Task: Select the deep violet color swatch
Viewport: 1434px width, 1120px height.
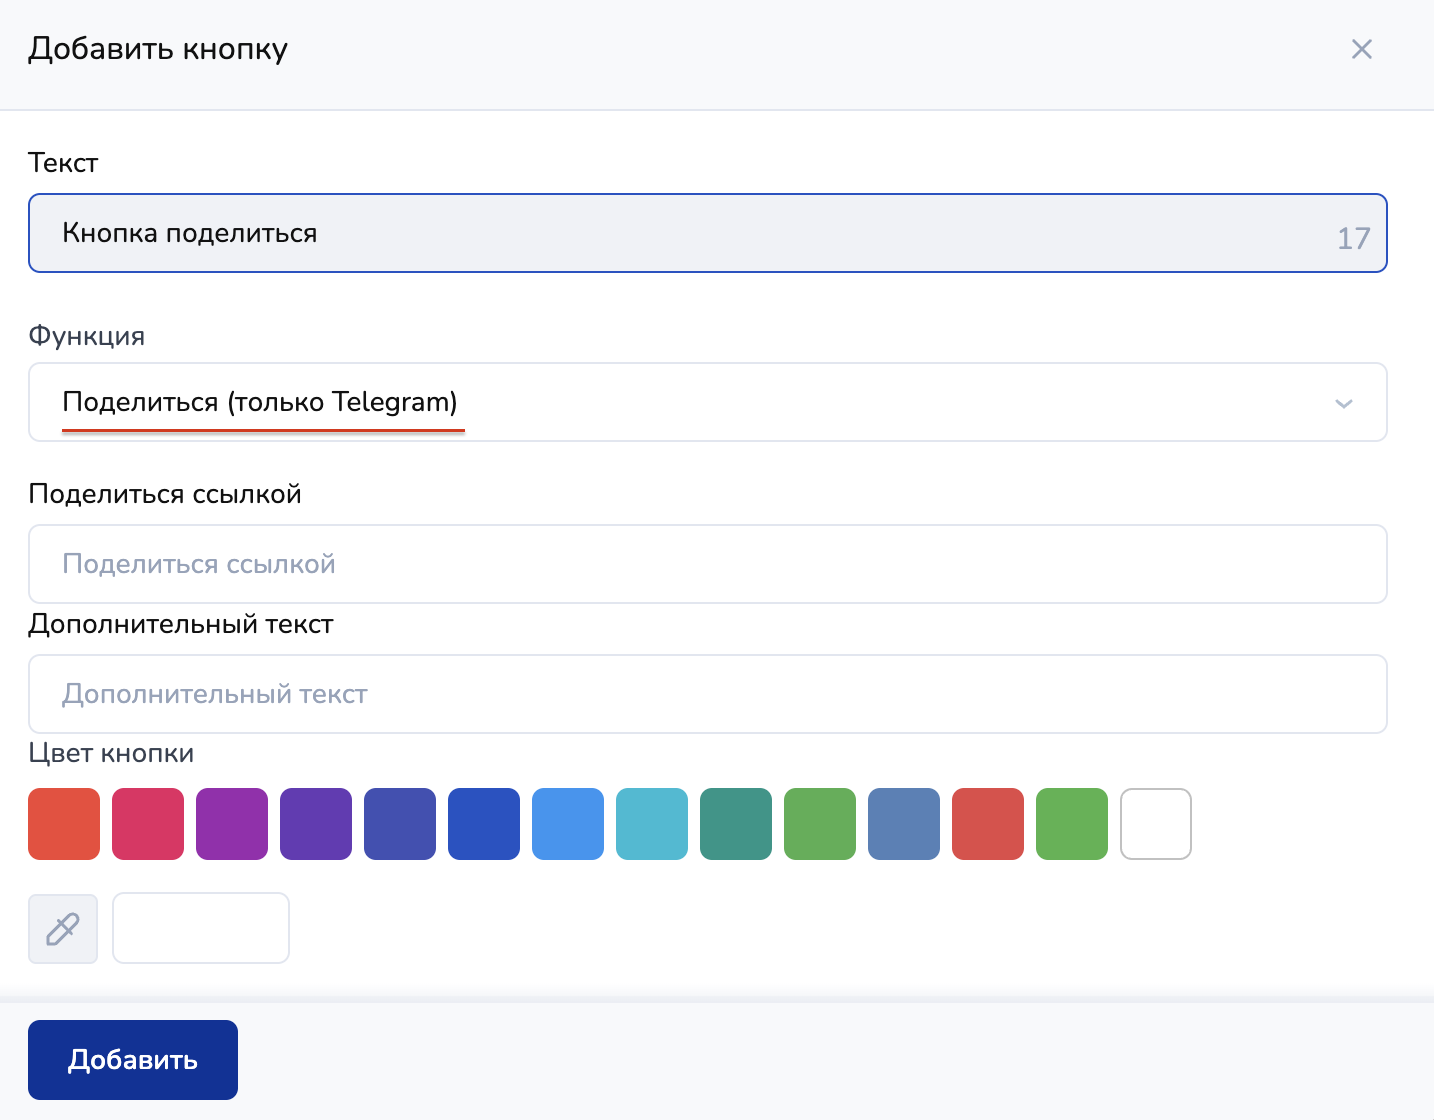Action: point(316,824)
